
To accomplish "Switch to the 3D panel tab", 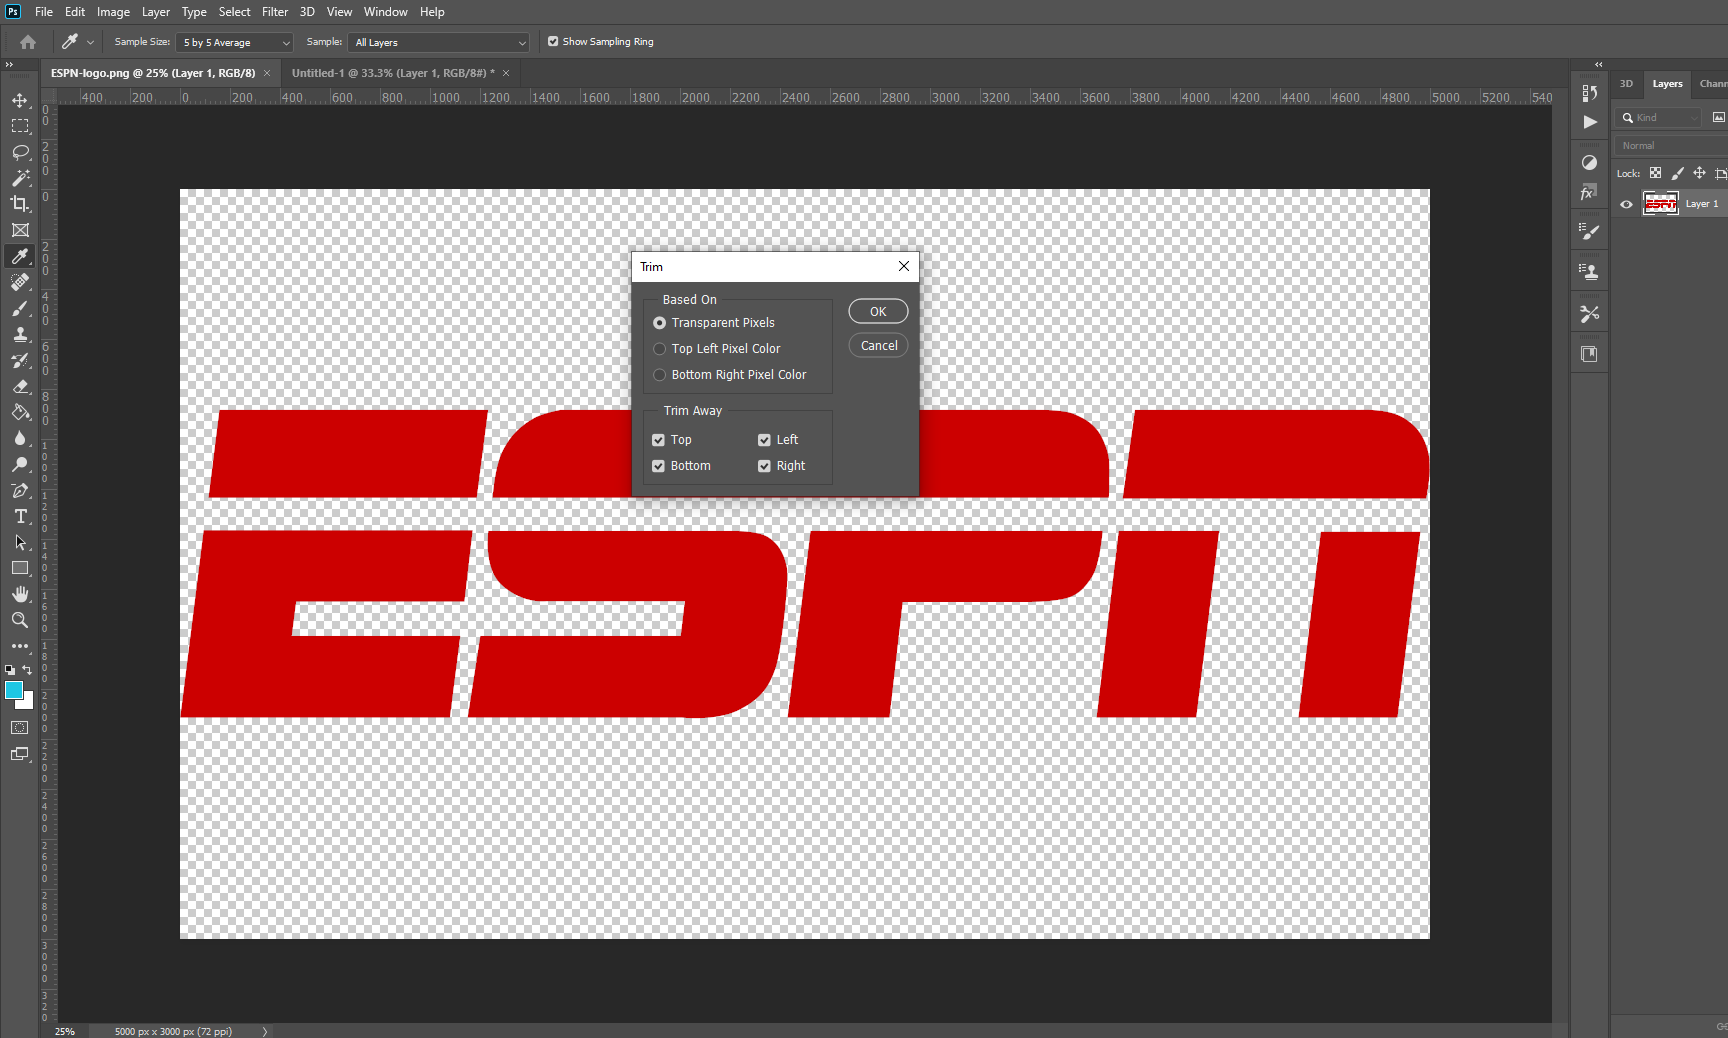I will (x=1626, y=84).
